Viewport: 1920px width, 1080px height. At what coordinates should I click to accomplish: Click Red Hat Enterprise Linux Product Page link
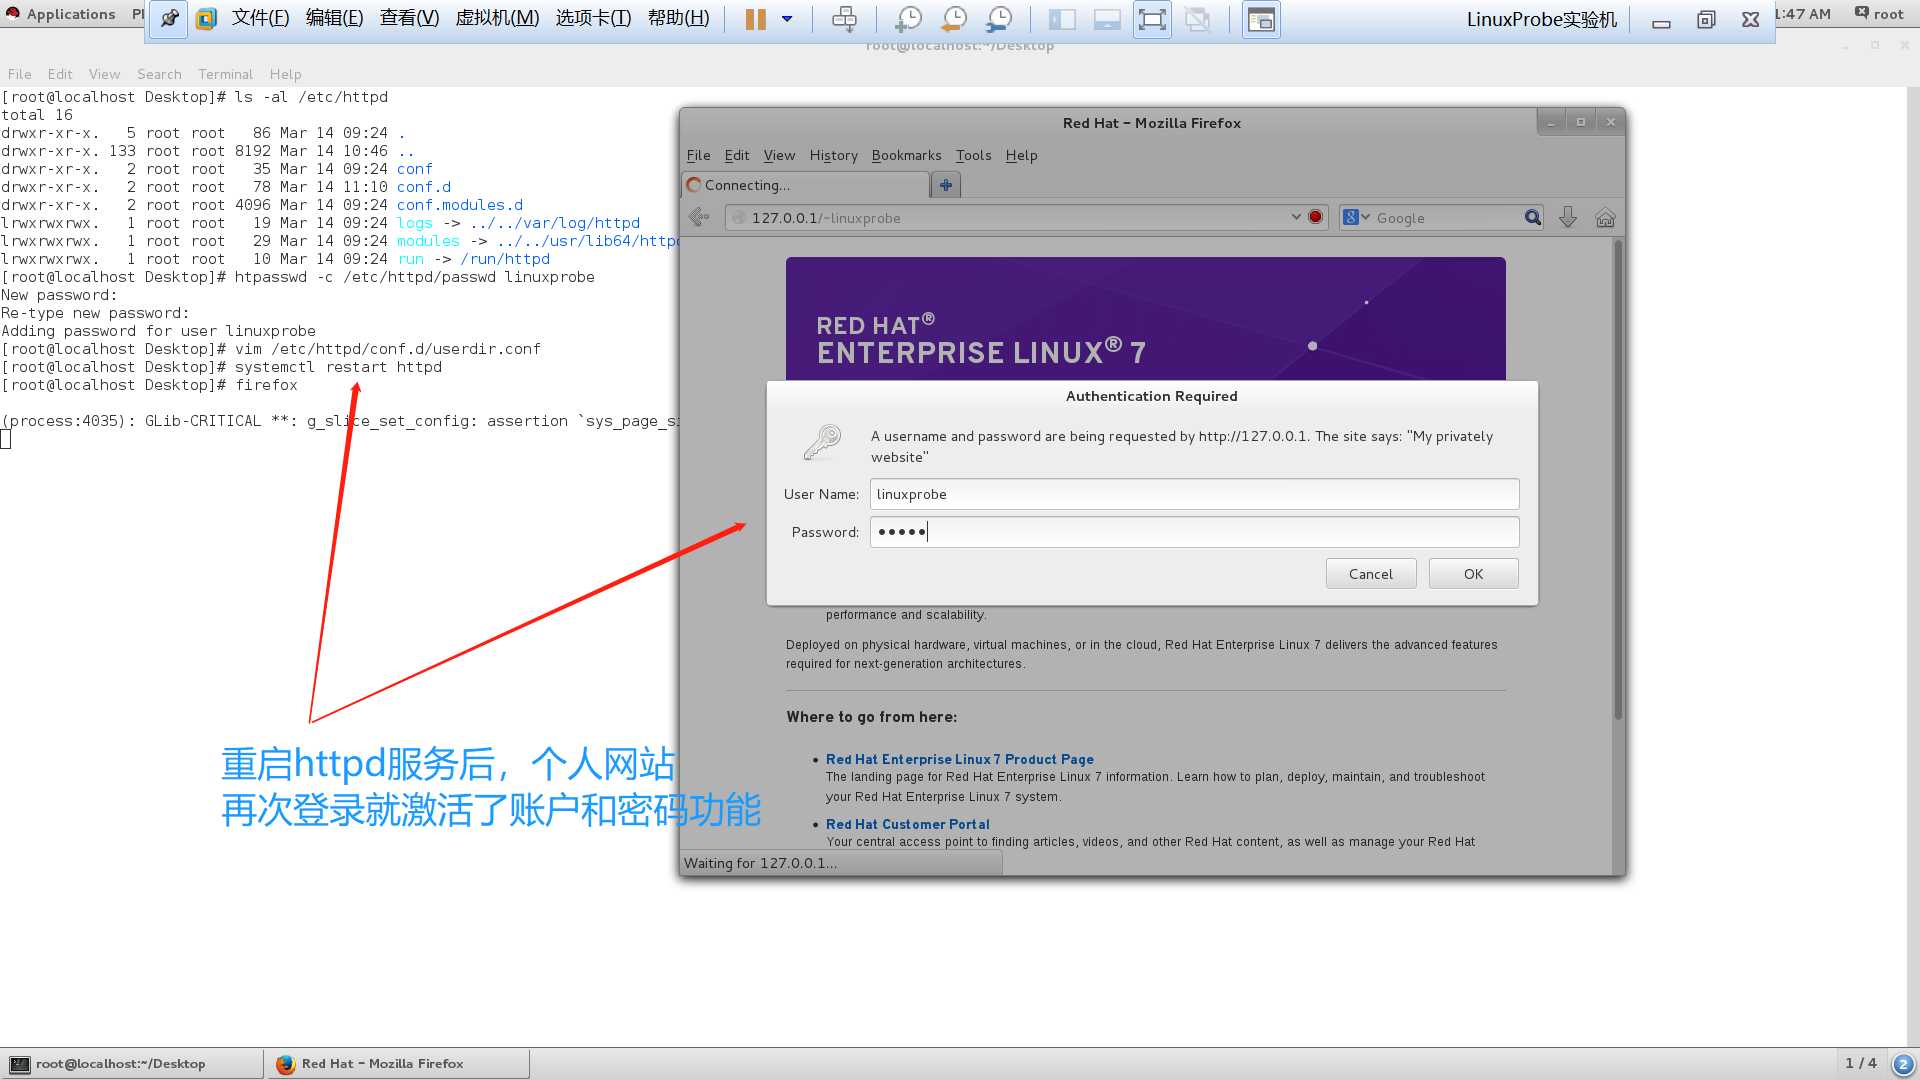[960, 758]
